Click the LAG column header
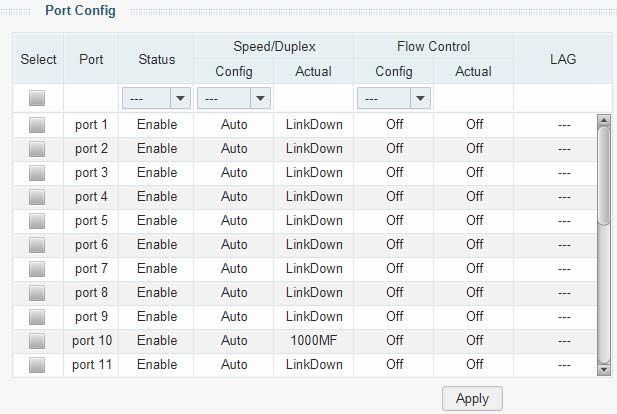Image resolution: width=617 pixels, height=414 pixels. pyautogui.click(x=563, y=59)
